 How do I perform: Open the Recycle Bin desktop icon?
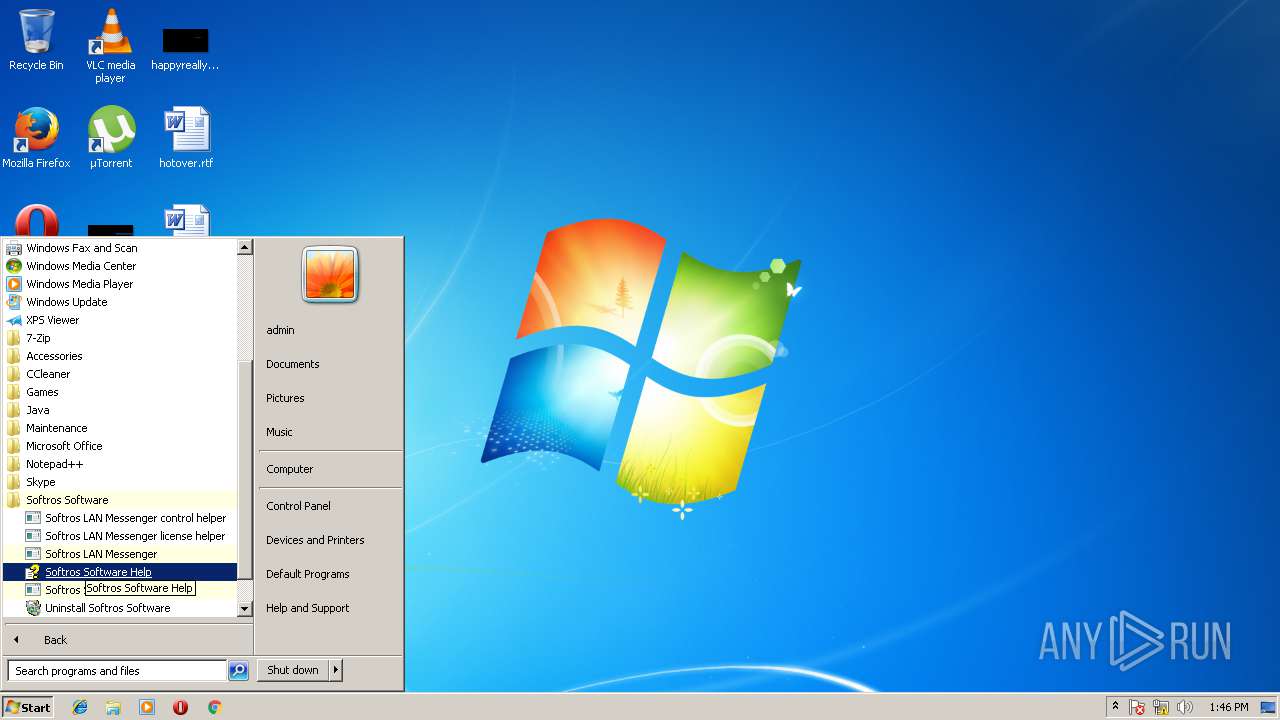pos(36,40)
